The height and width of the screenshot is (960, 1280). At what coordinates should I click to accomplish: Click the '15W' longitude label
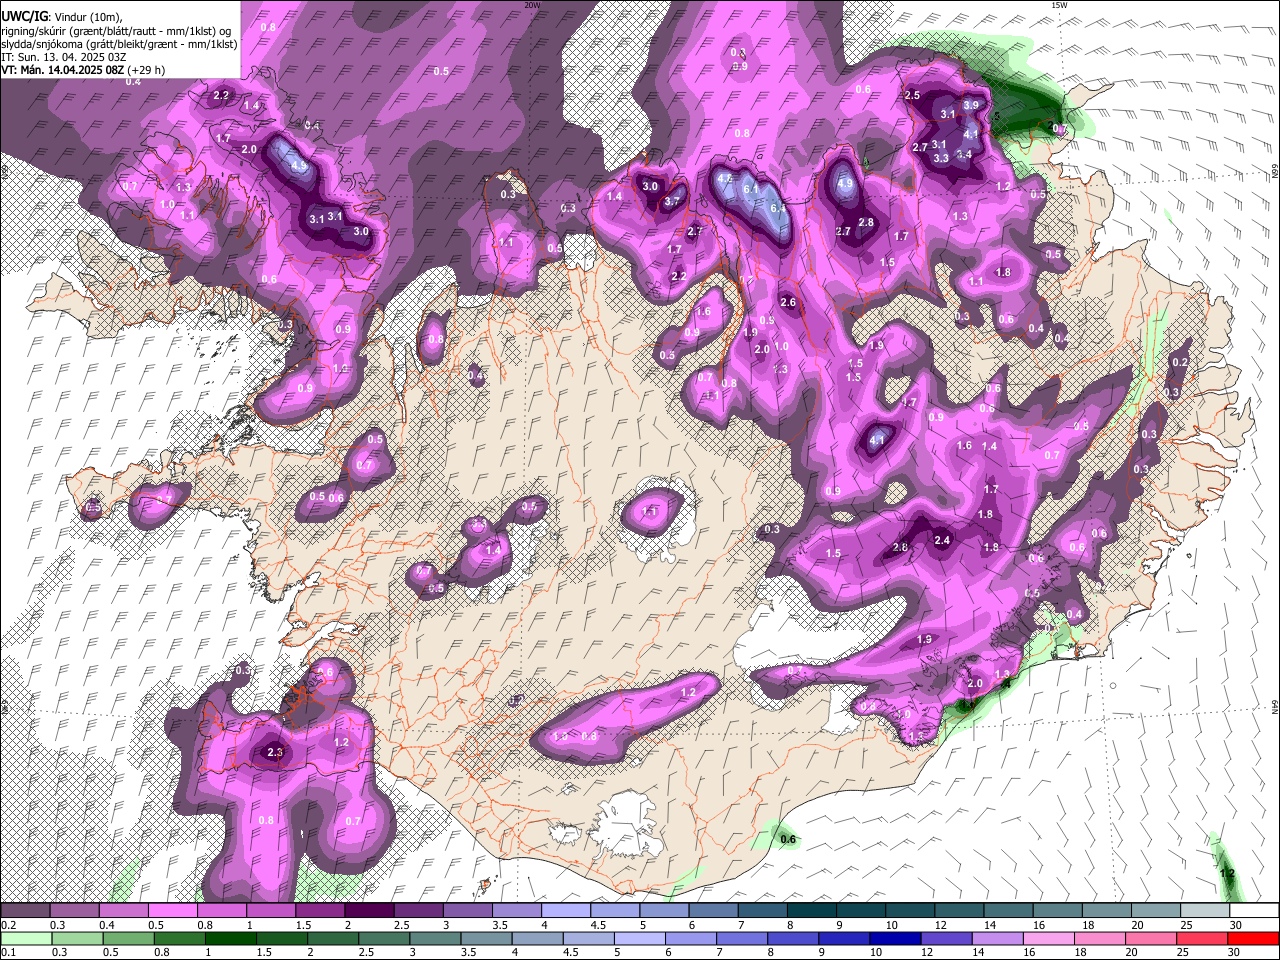click(1059, 5)
